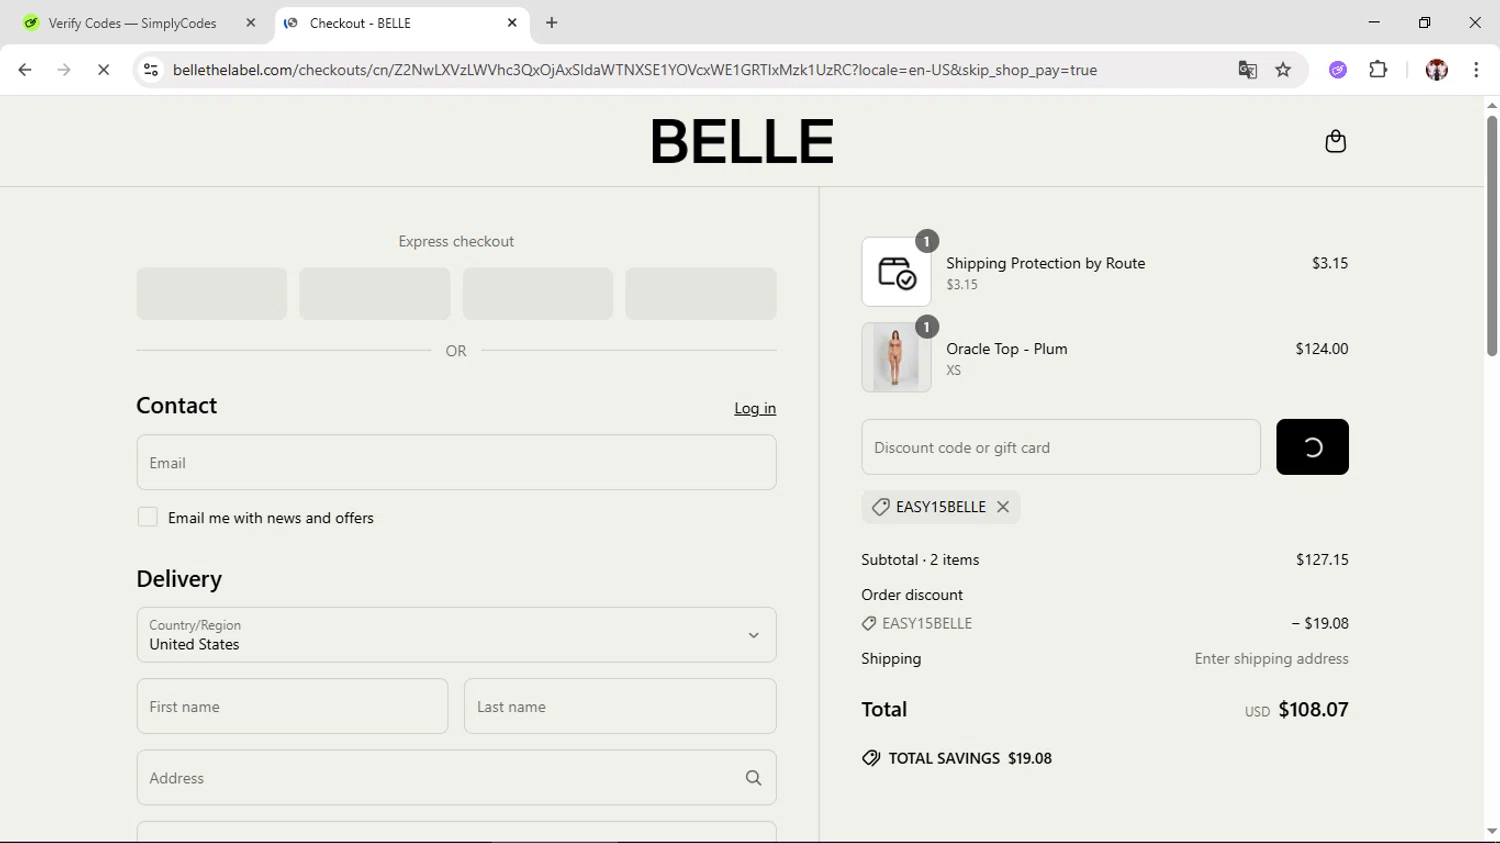Click the browser URL address text
The height and width of the screenshot is (843, 1500).
pyautogui.click(x=635, y=70)
